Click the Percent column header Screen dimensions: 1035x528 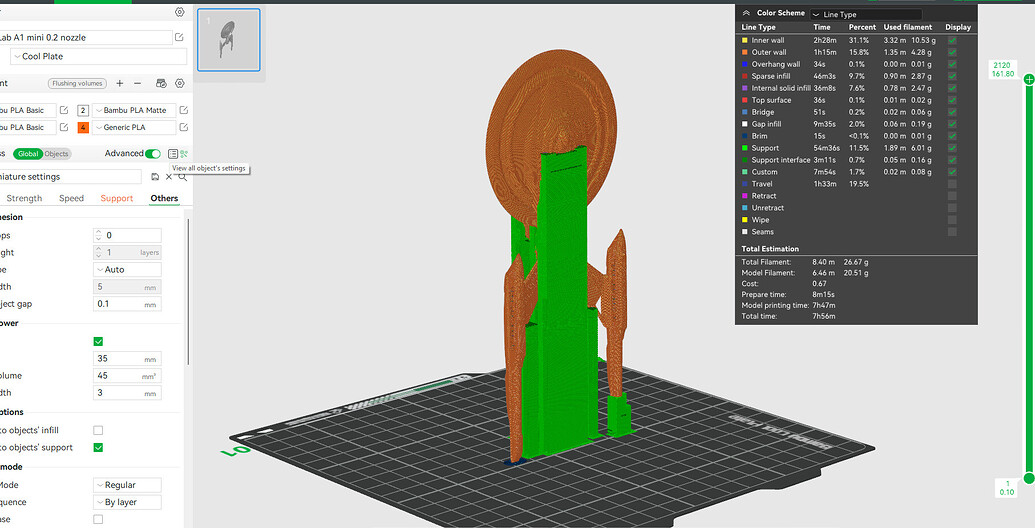click(862, 27)
